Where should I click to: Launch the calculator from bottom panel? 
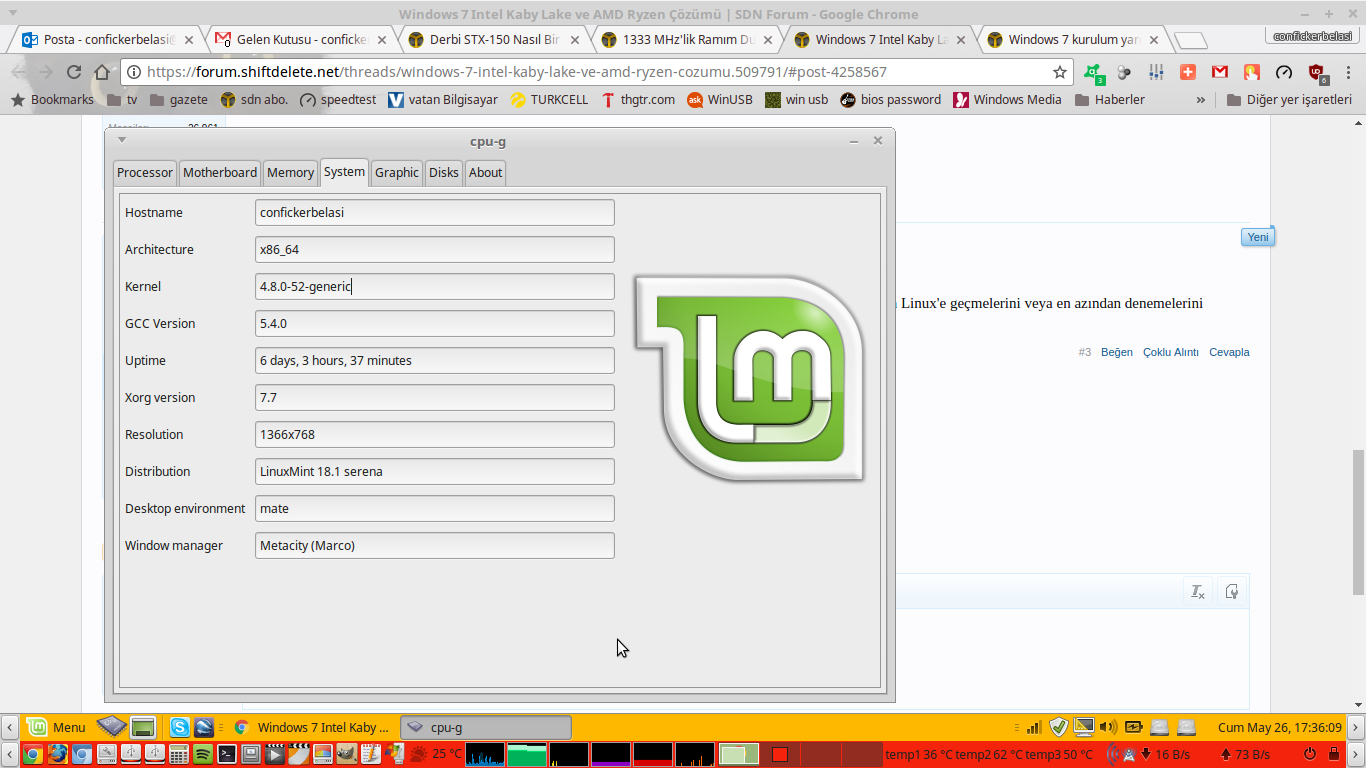[179, 754]
